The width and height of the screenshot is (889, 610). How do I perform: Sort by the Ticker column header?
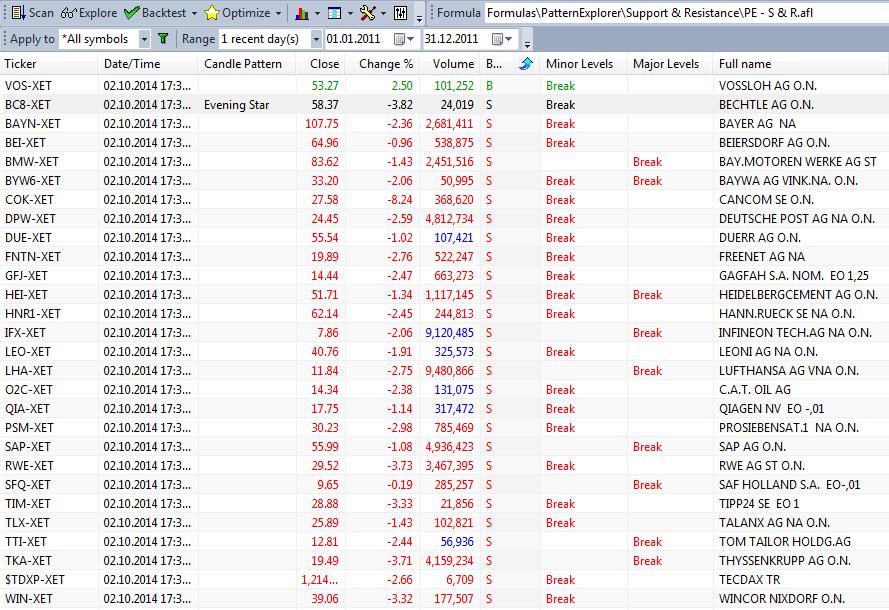[49, 63]
